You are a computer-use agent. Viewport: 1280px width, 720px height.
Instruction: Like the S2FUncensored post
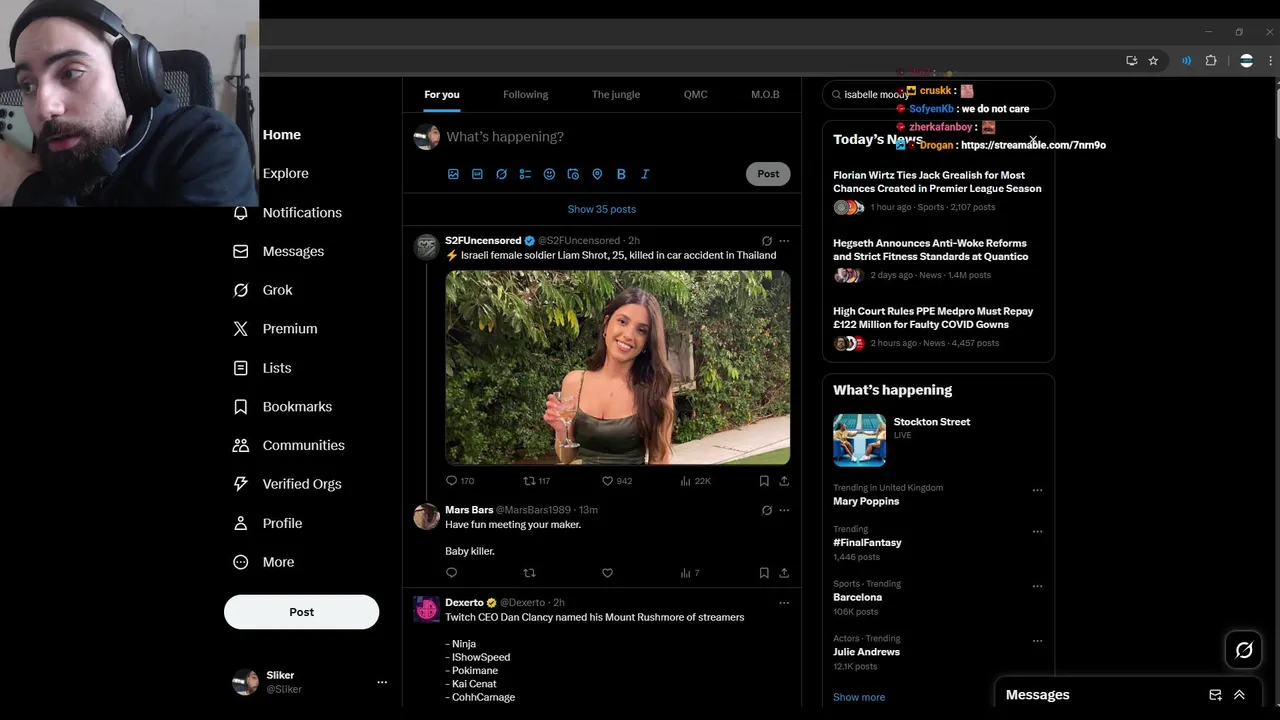[616, 481]
